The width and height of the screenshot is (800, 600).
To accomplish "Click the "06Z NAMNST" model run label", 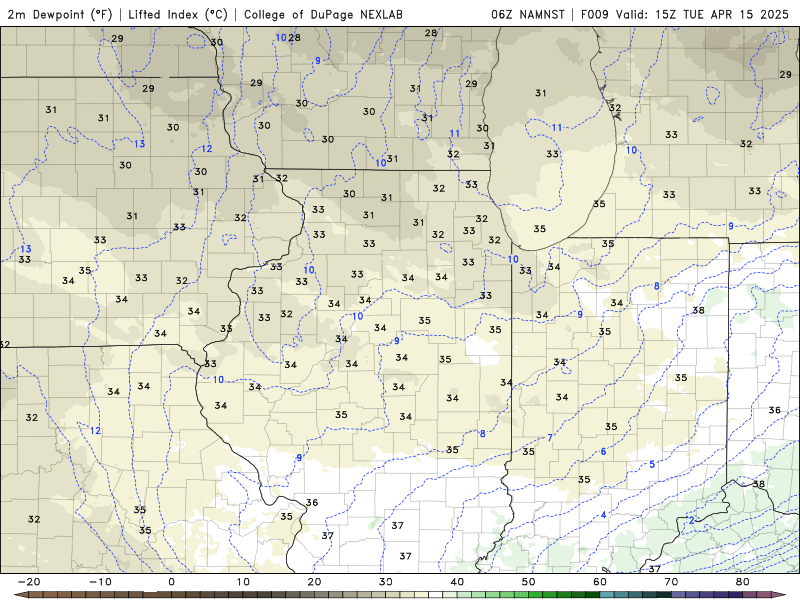I will [x=528, y=14].
